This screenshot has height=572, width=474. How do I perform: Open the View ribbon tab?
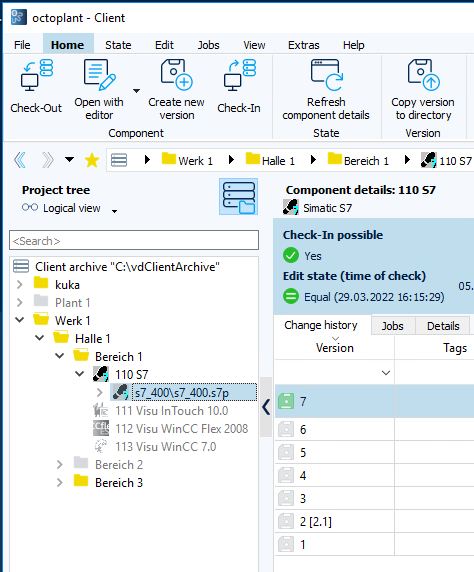tap(254, 45)
